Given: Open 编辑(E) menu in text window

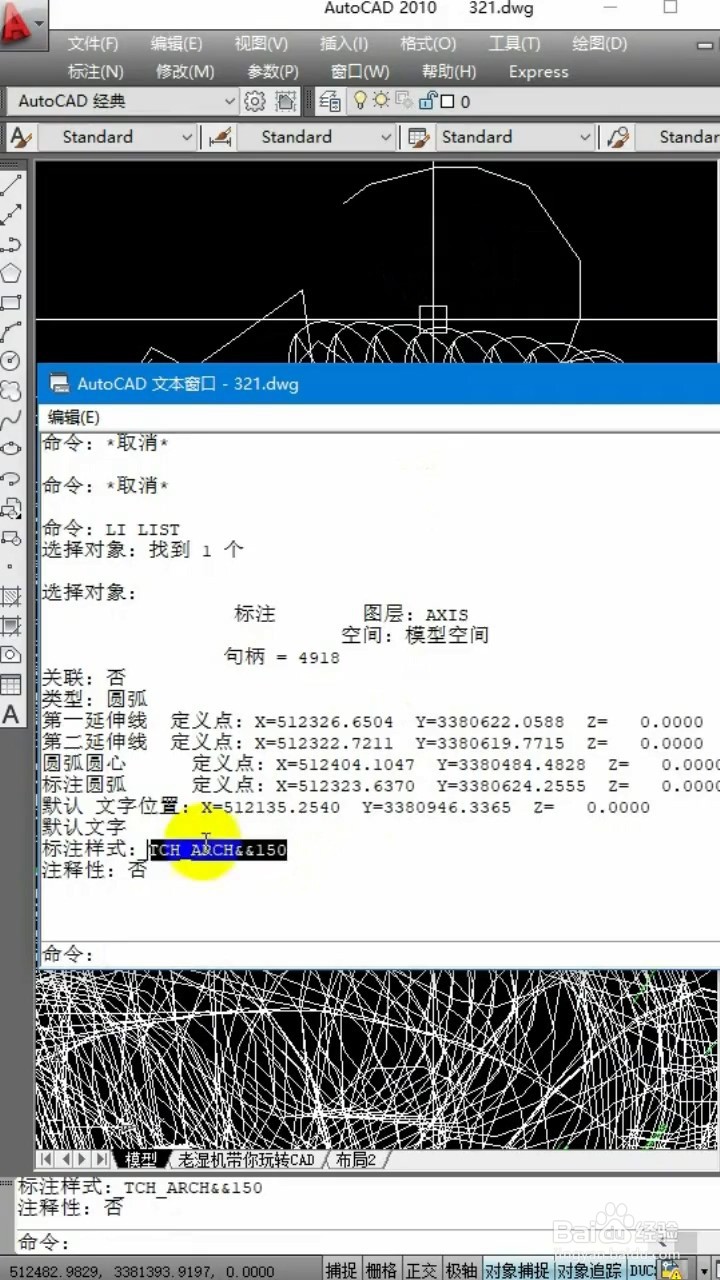Looking at the screenshot, I should [x=74, y=417].
